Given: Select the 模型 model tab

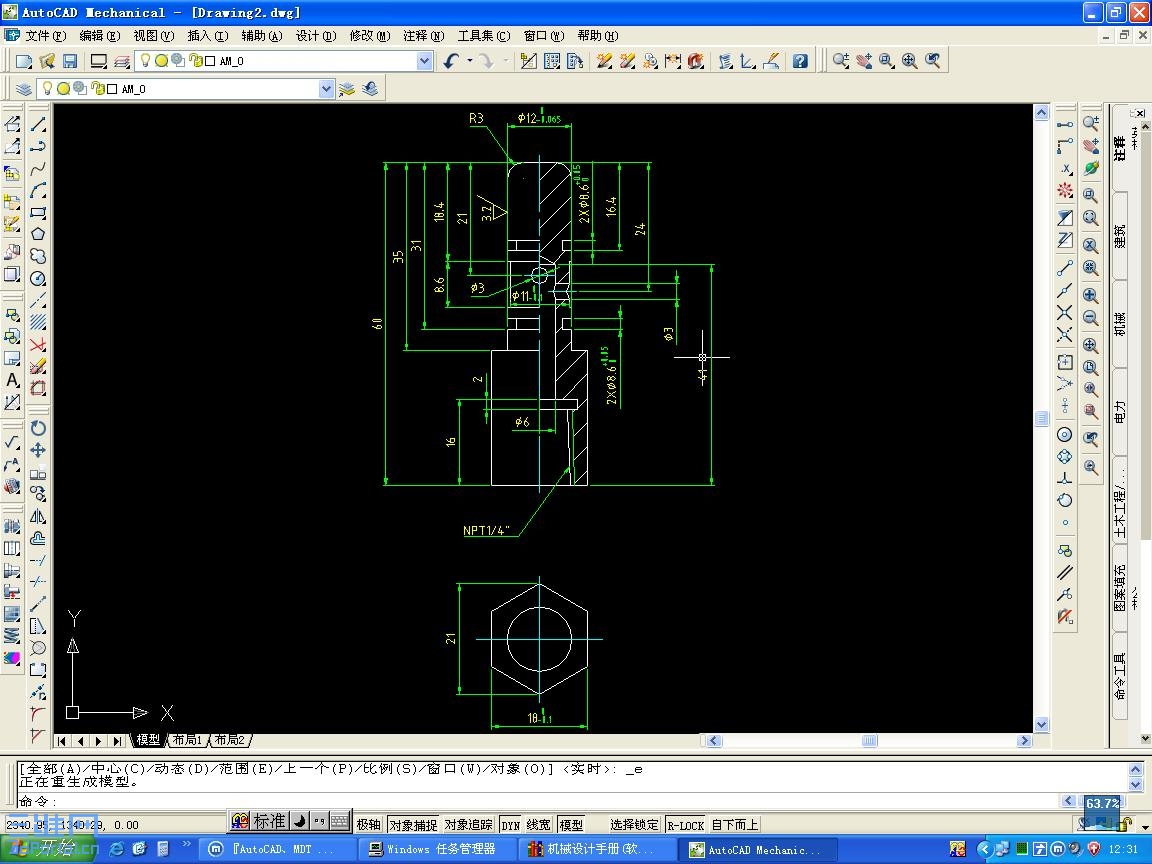Looking at the screenshot, I should (x=148, y=740).
